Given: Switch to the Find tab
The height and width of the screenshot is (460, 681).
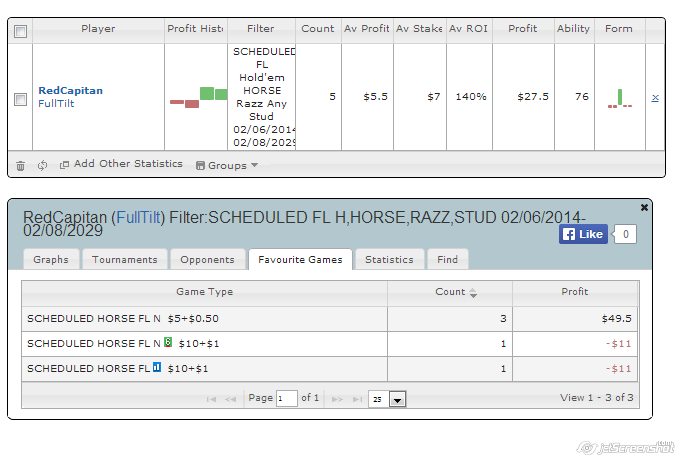Looking at the screenshot, I should point(447,259).
